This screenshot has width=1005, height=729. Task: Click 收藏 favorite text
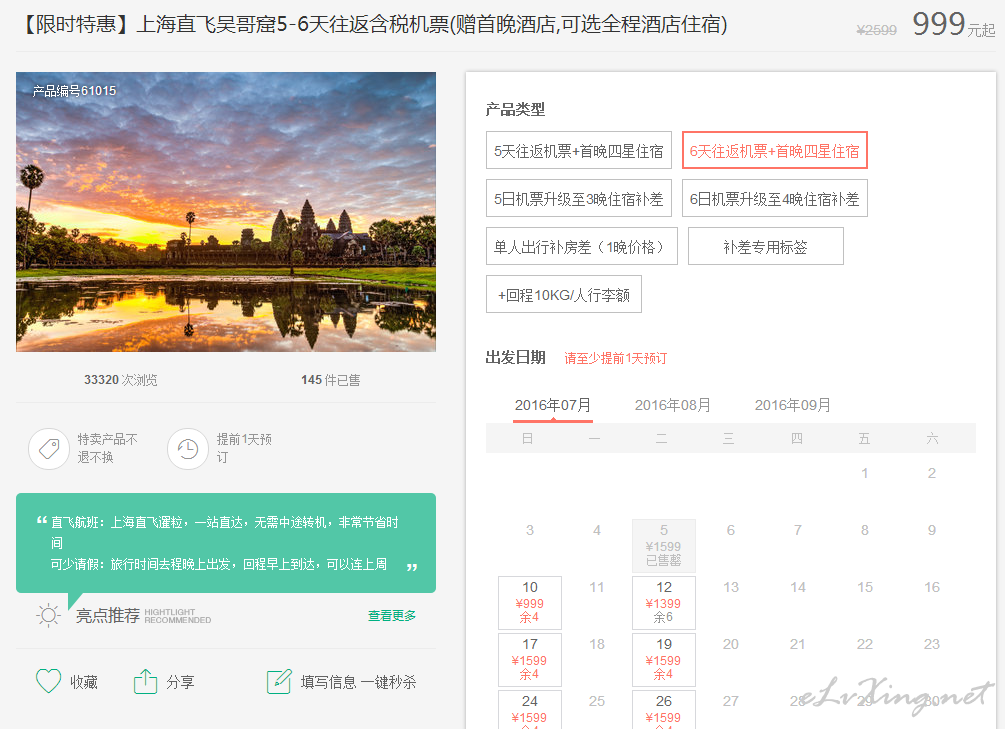click(84, 682)
